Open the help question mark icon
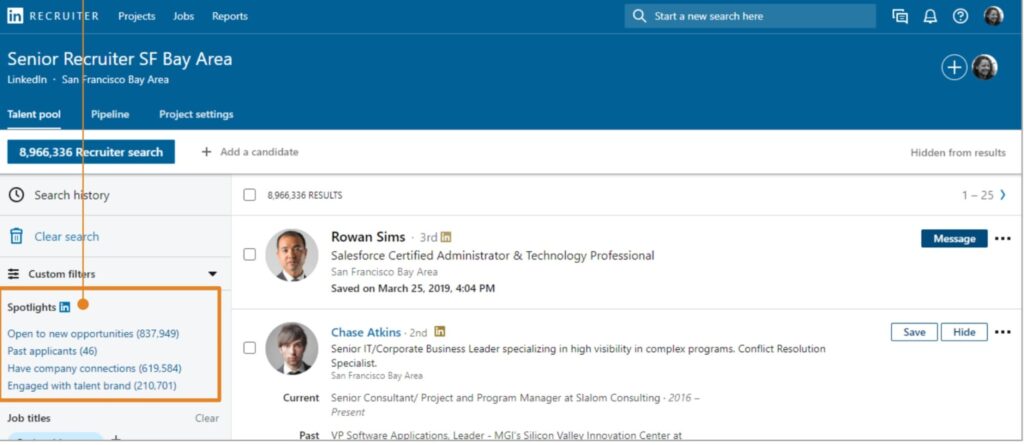The width and height of the screenshot is (1024, 445). coord(960,16)
